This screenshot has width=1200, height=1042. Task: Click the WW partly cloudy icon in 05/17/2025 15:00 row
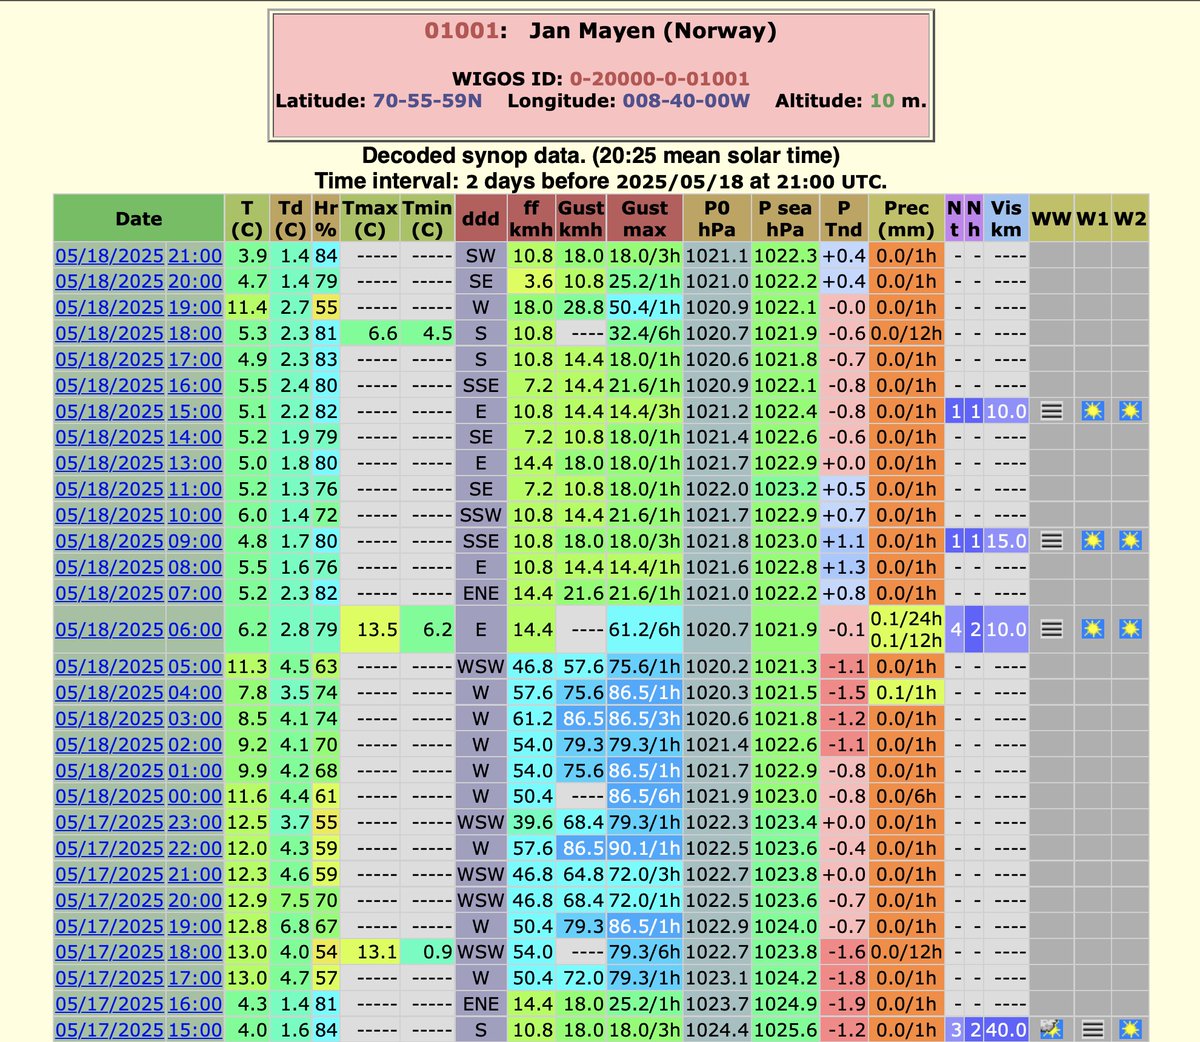[1051, 1029]
